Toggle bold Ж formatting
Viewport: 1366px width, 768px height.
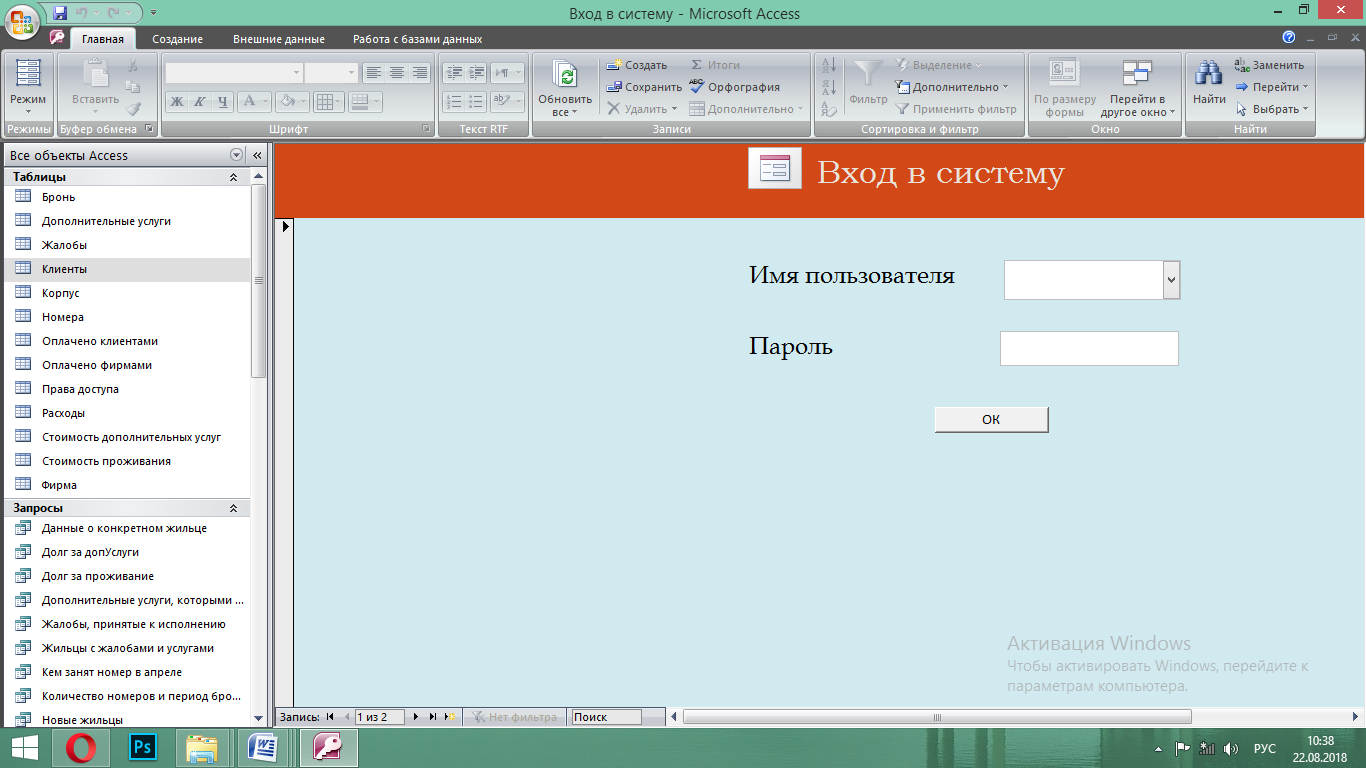point(176,101)
